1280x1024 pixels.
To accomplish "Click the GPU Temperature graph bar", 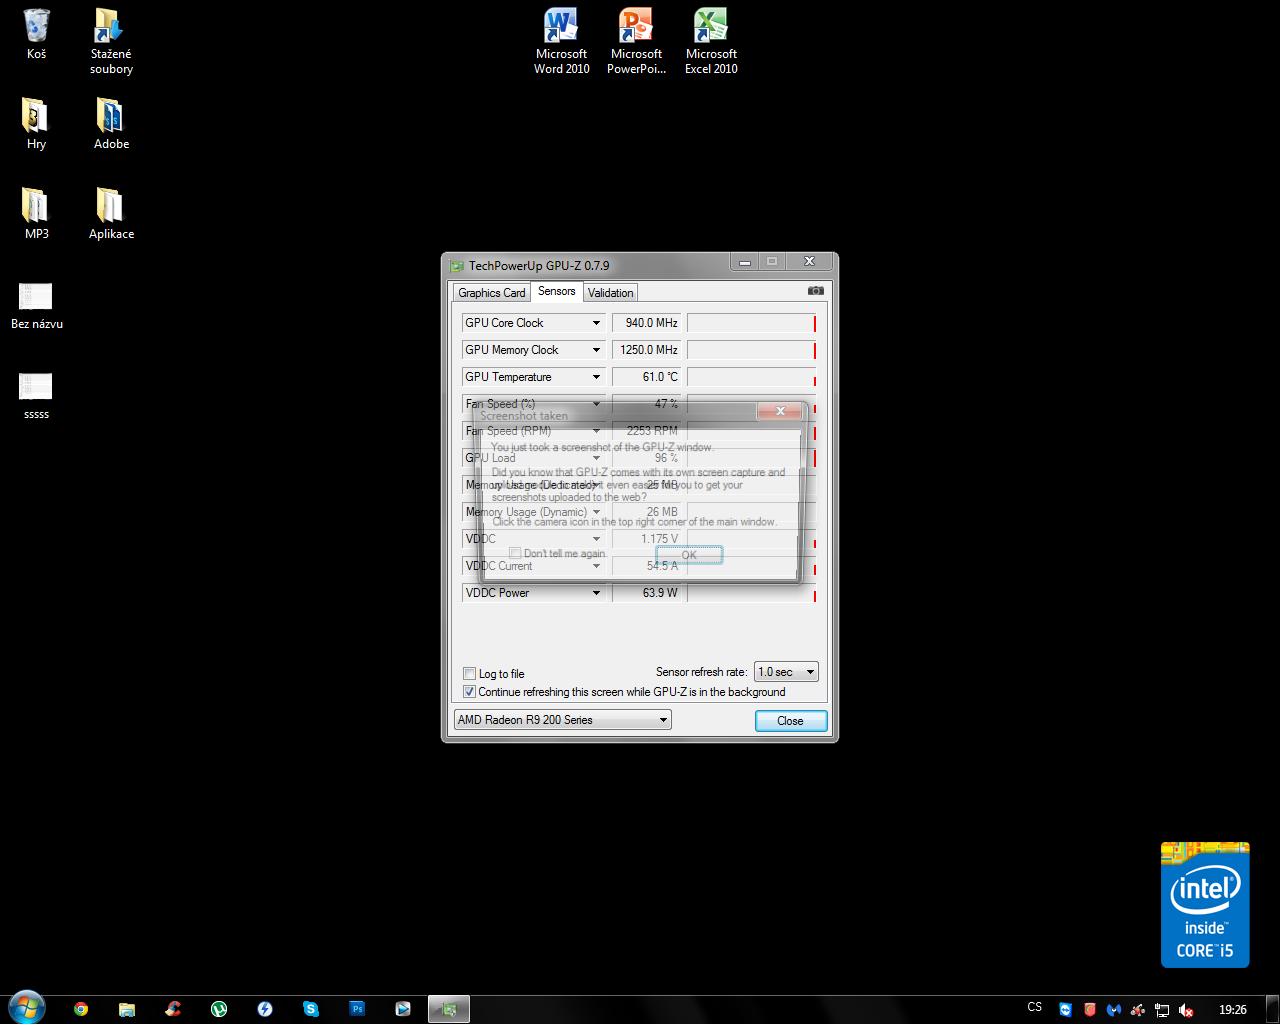I will click(x=751, y=377).
